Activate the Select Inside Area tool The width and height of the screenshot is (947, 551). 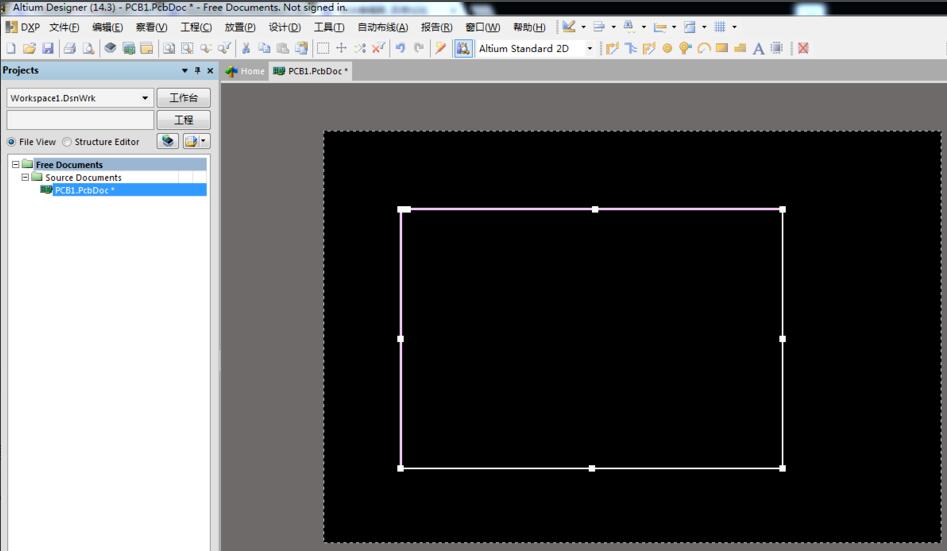pyautogui.click(x=323, y=48)
